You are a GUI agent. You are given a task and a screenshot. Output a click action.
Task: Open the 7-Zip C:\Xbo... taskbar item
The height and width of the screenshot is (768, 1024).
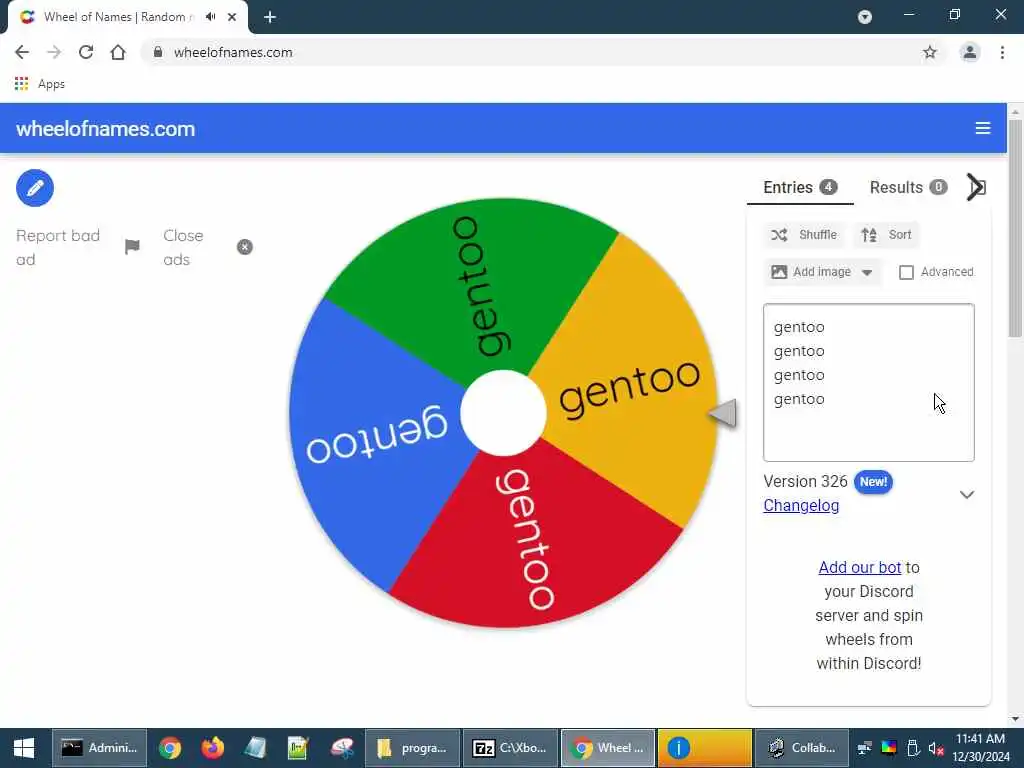click(x=510, y=748)
